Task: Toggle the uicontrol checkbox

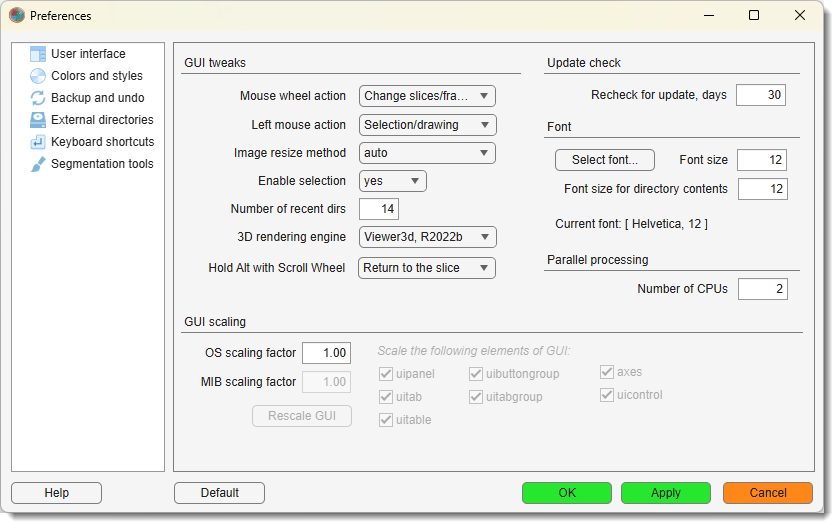Action: (606, 395)
